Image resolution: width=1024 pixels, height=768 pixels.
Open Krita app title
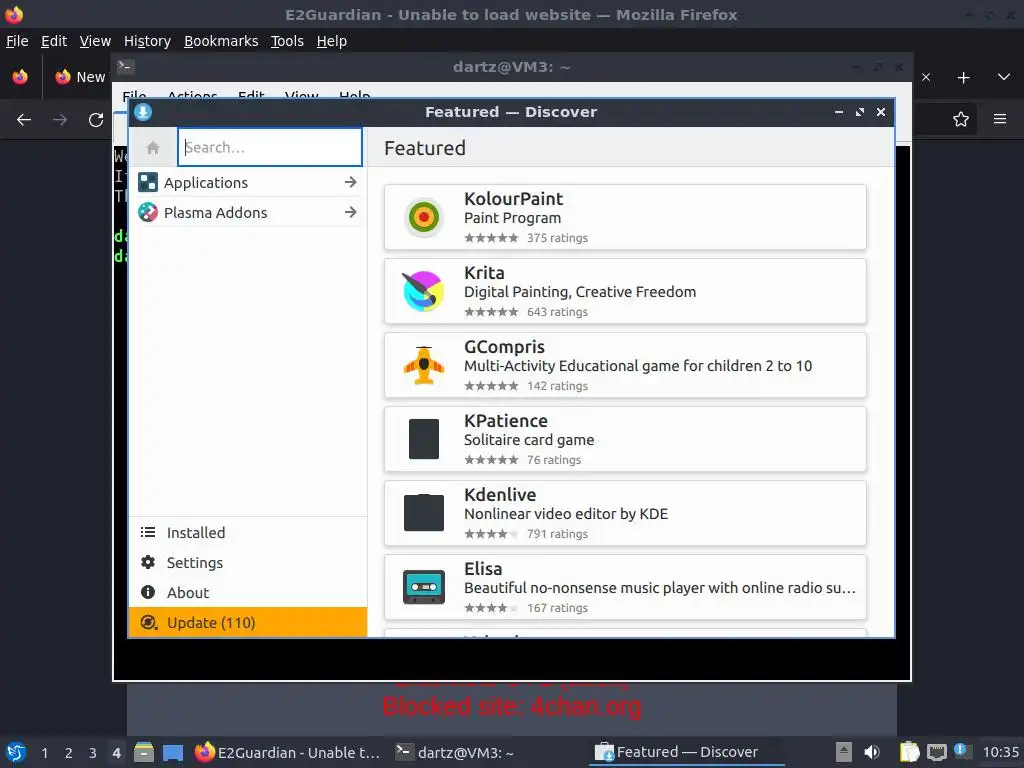[x=484, y=272]
